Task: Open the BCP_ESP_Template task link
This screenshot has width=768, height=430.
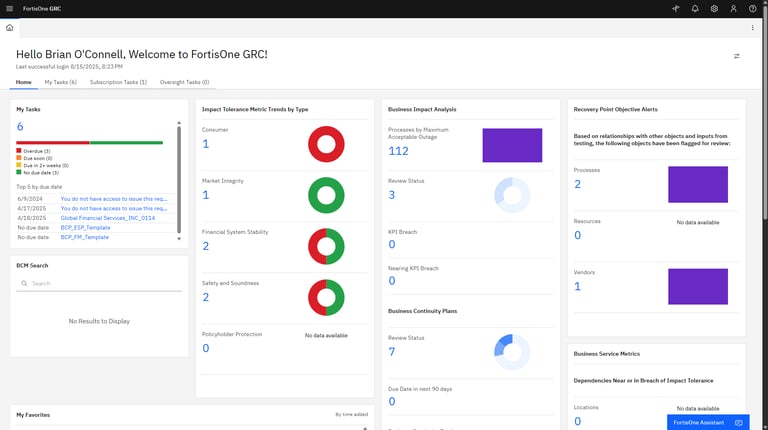Action: 84,227
